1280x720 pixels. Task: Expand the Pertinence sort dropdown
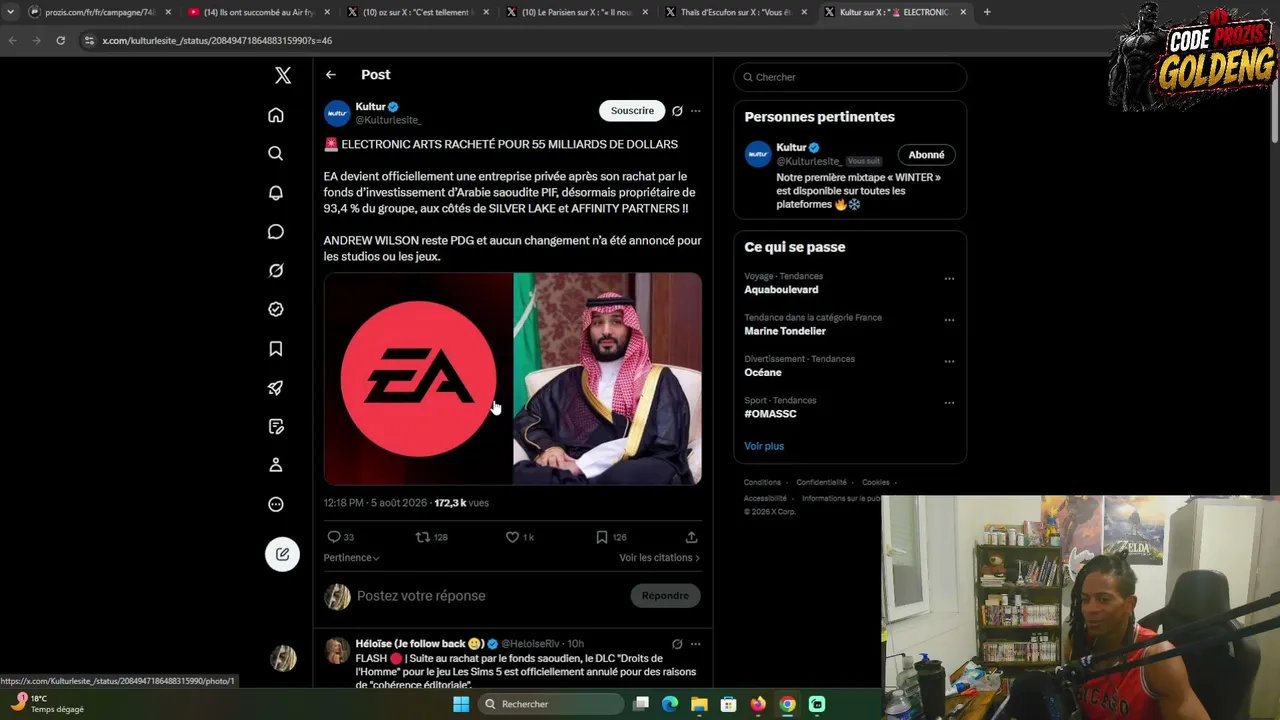coord(352,558)
